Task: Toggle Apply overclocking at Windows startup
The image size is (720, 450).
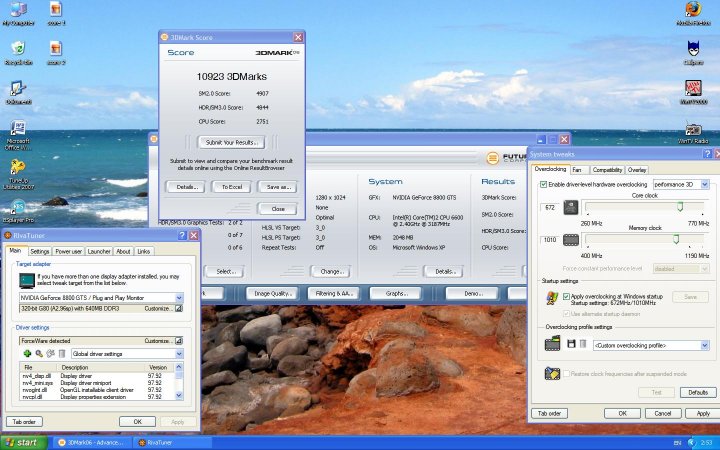Action: [566, 297]
